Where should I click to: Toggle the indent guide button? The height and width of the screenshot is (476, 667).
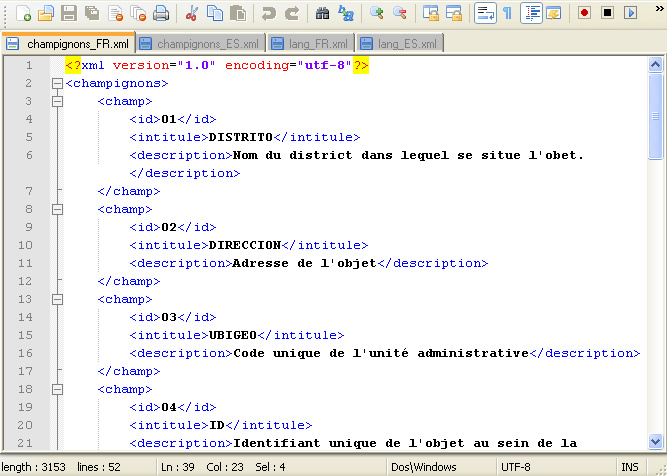tap(531, 13)
